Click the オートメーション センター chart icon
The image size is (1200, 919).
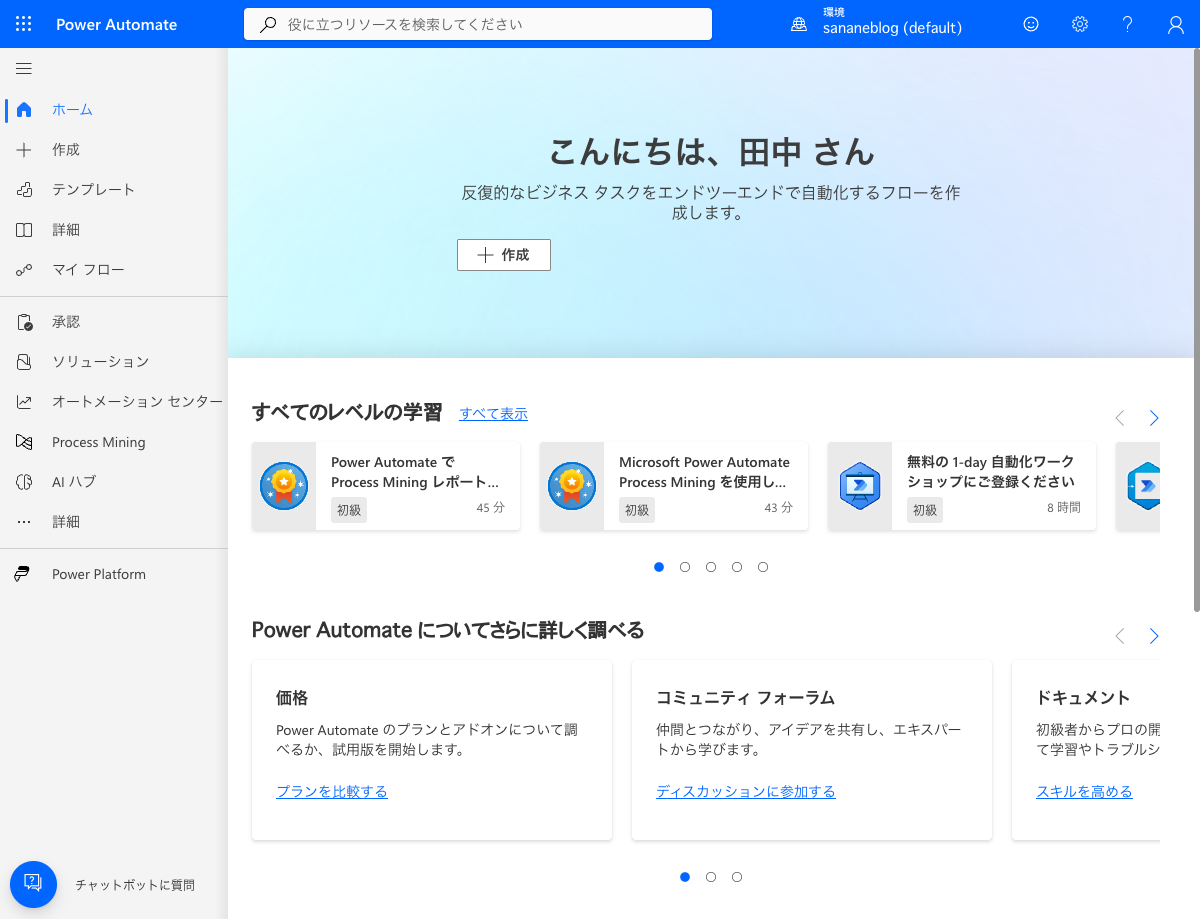click(x=24, y=402)
